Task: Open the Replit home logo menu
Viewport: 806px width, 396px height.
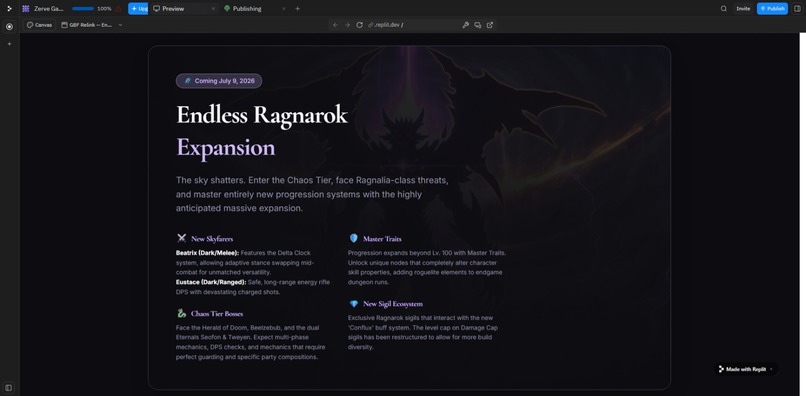Action: tap(9, 9)
